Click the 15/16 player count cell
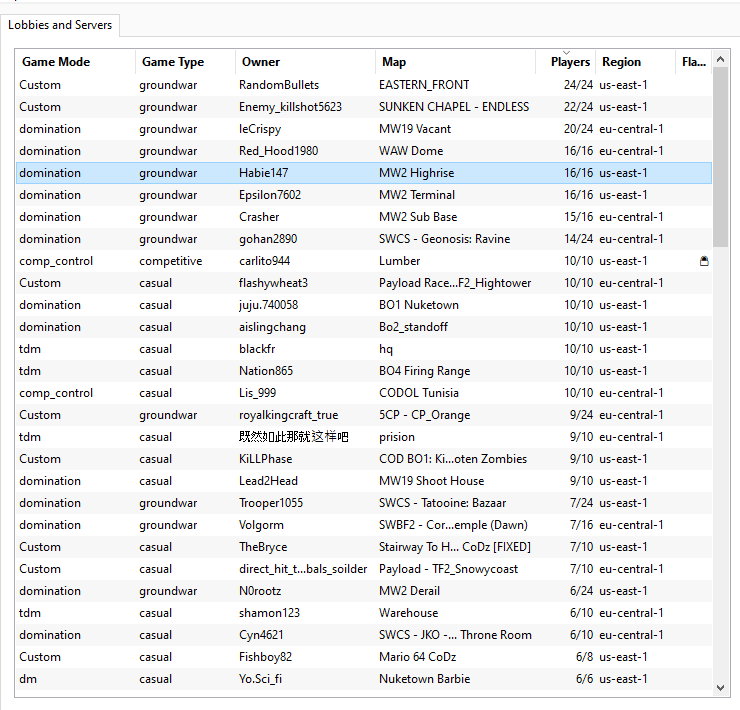 pos(578,217)
